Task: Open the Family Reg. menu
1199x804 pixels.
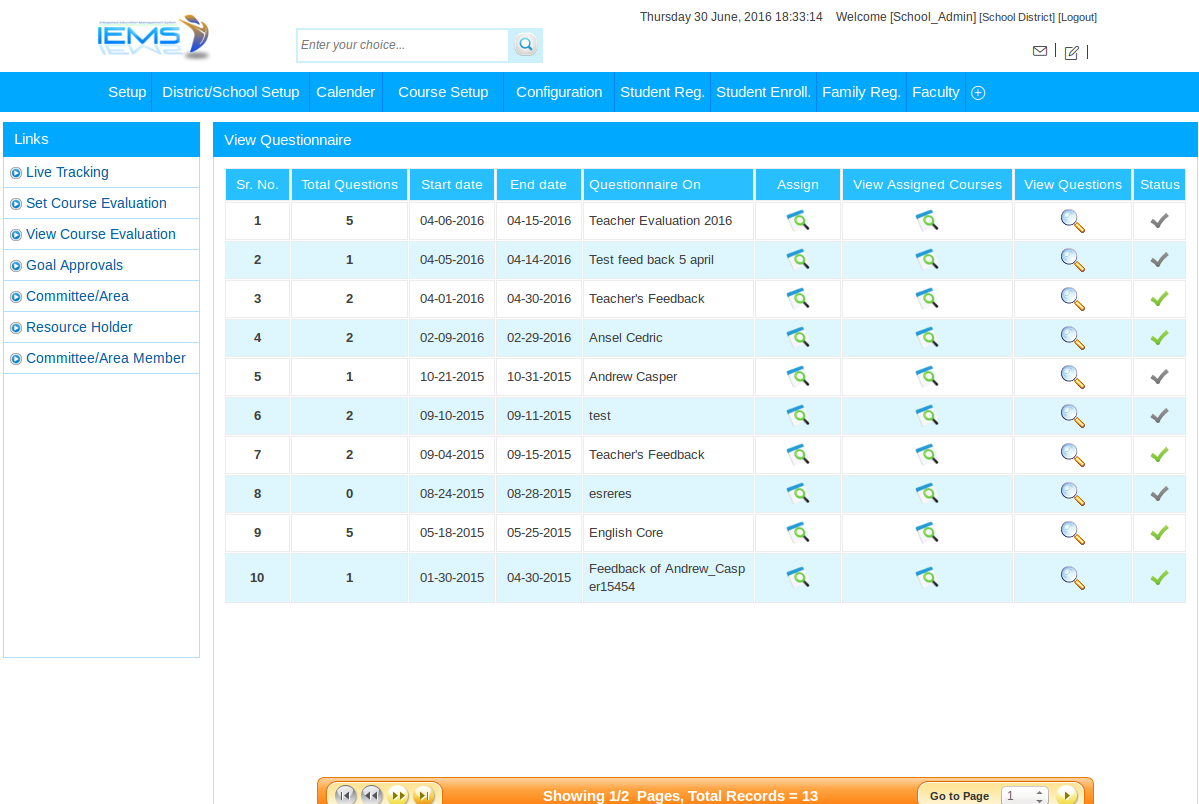Action: pyautogui.click(x=861, y=93)
